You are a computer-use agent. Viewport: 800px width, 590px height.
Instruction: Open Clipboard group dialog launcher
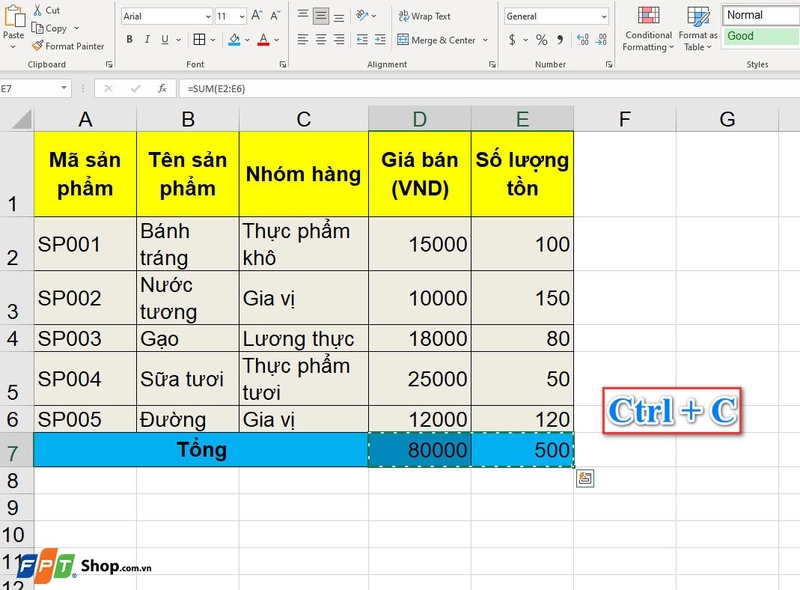[x=109, y=64]
